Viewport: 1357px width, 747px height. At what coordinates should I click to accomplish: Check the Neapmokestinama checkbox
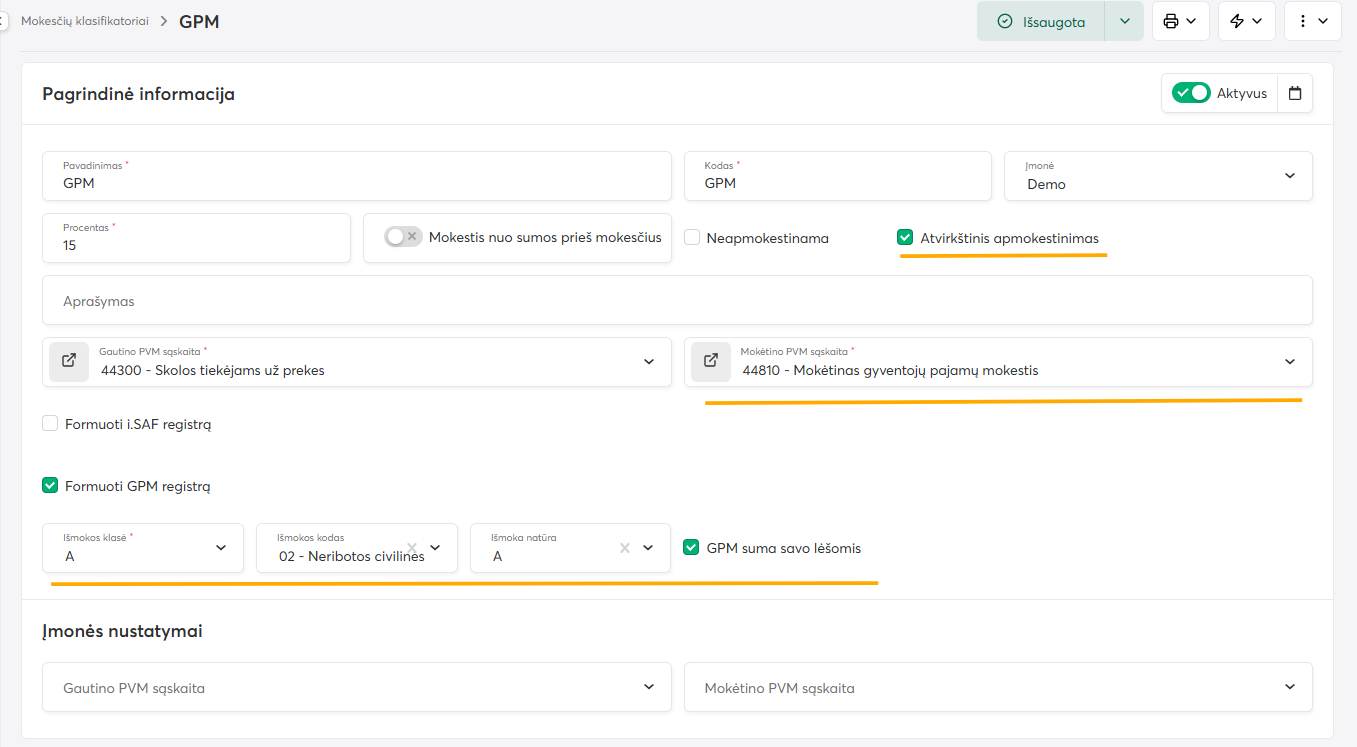tap(692, 238)
